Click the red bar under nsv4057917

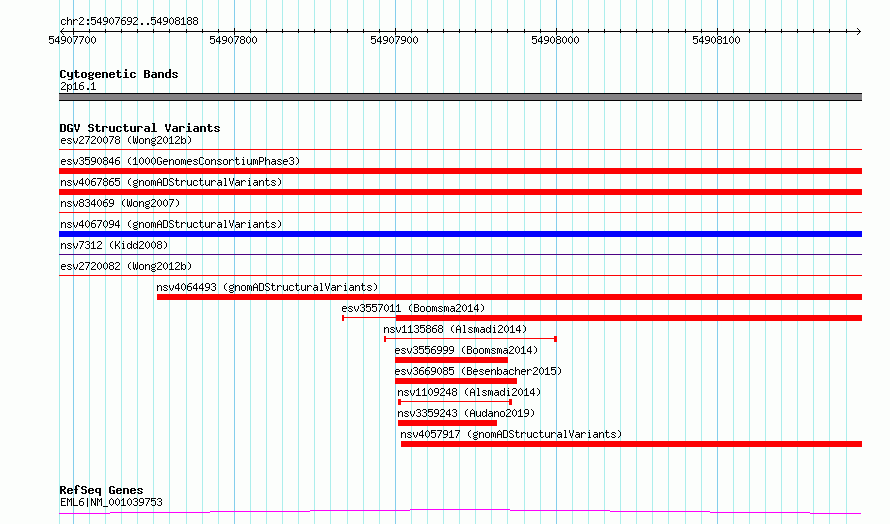click(631, 444)
